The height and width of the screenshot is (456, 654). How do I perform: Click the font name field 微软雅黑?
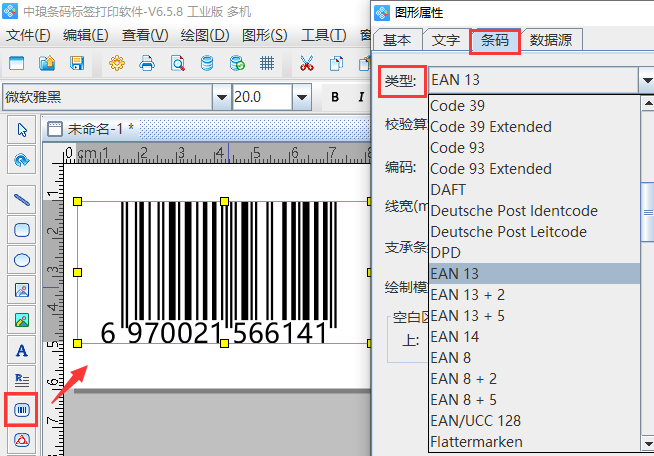[108, 97]
